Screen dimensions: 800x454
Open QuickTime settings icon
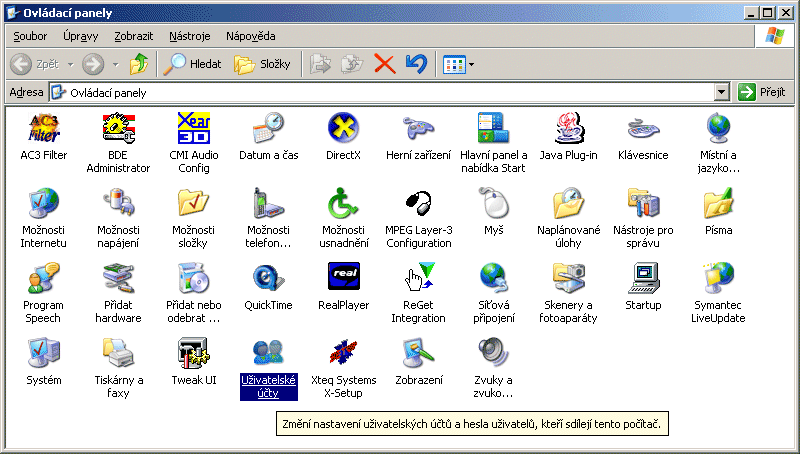(268, 277)
